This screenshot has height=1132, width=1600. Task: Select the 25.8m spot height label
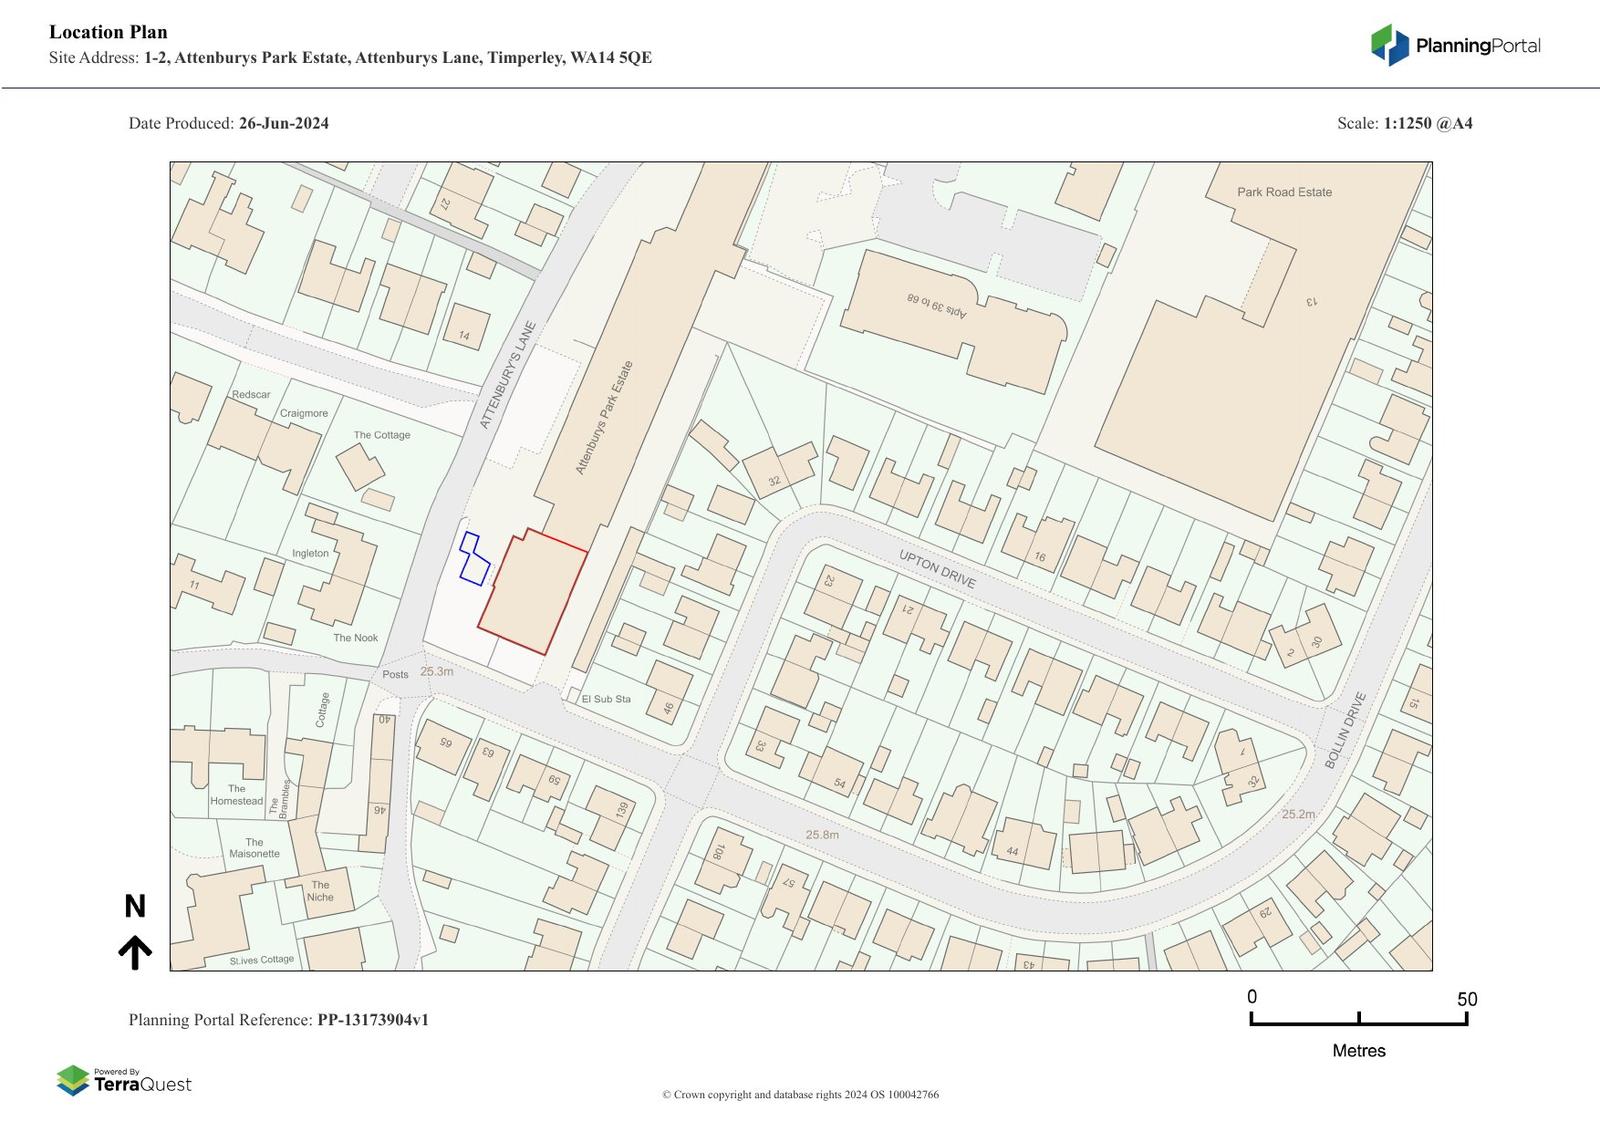click(822, 834)
